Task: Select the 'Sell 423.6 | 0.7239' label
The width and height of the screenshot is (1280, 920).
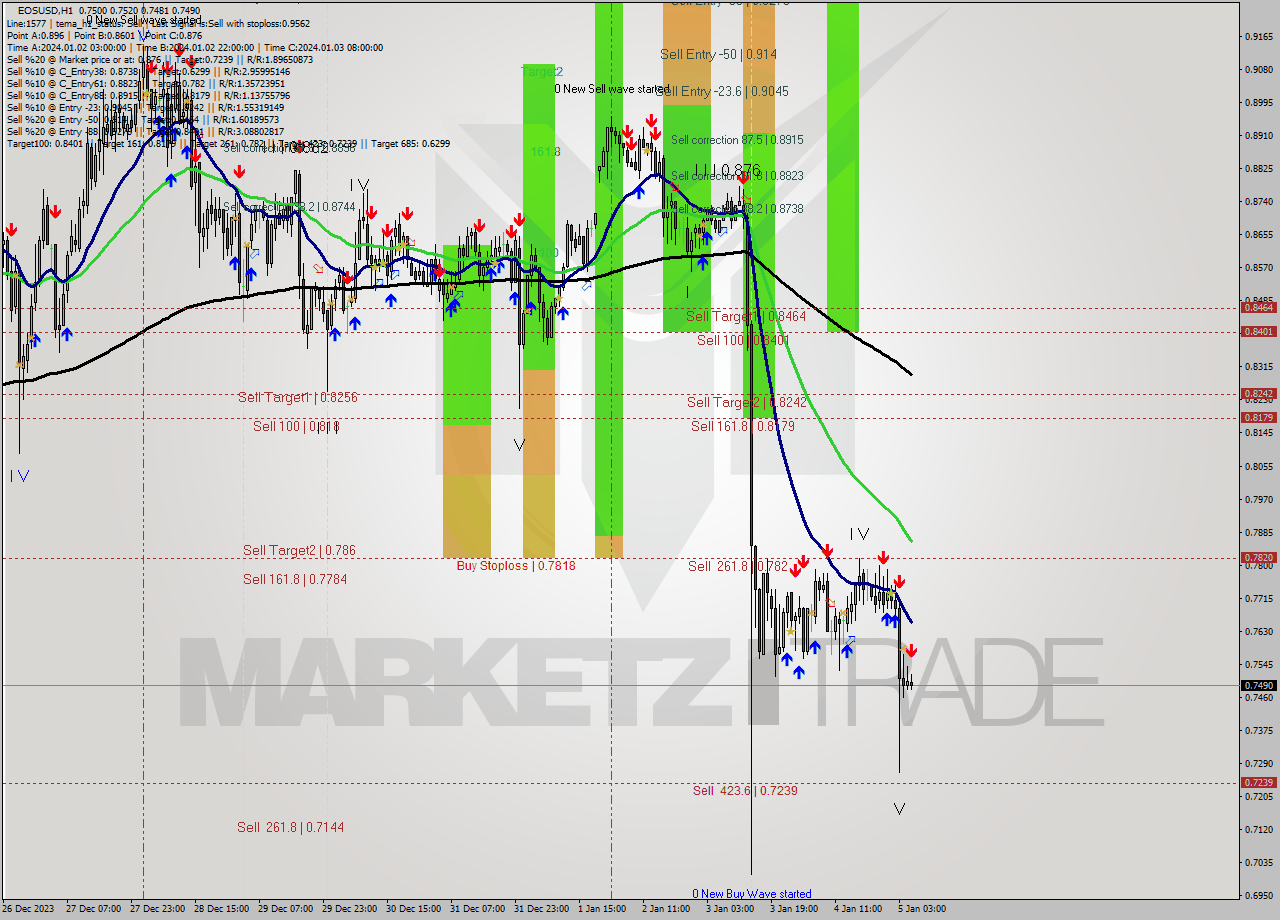Action: 745,790
